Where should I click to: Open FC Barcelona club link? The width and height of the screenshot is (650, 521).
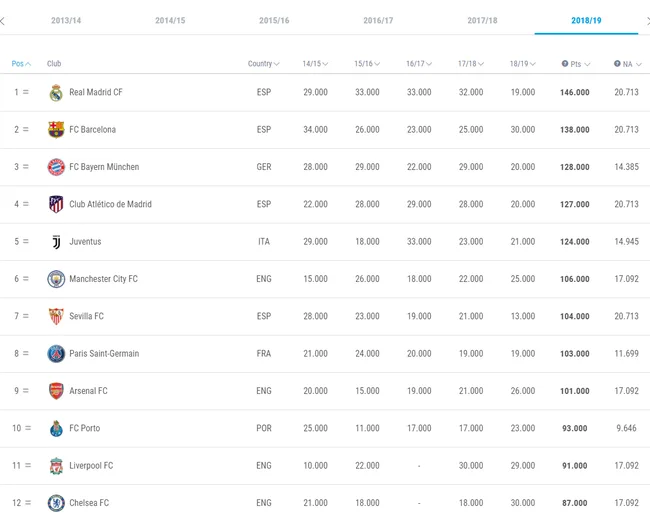click(92, 130)
